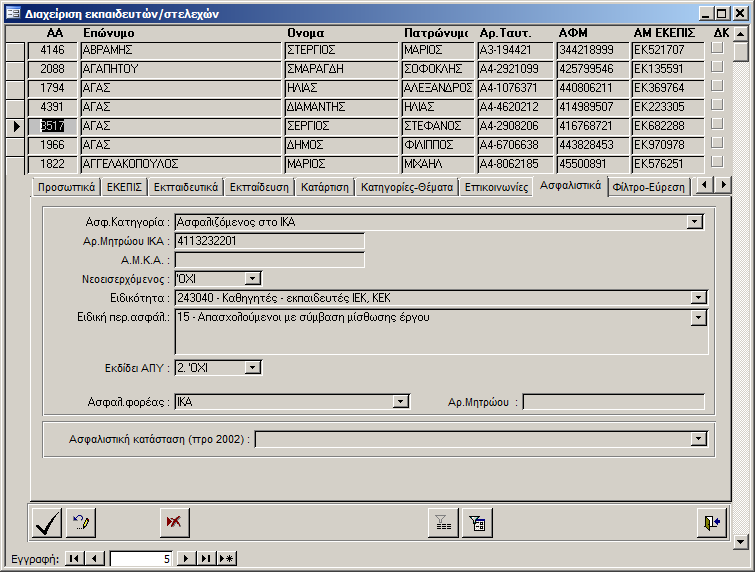Screen dimensions: 755x572
Task: Expand the Νεοεισερχόμενος dropdown
Action: point(252,278)
